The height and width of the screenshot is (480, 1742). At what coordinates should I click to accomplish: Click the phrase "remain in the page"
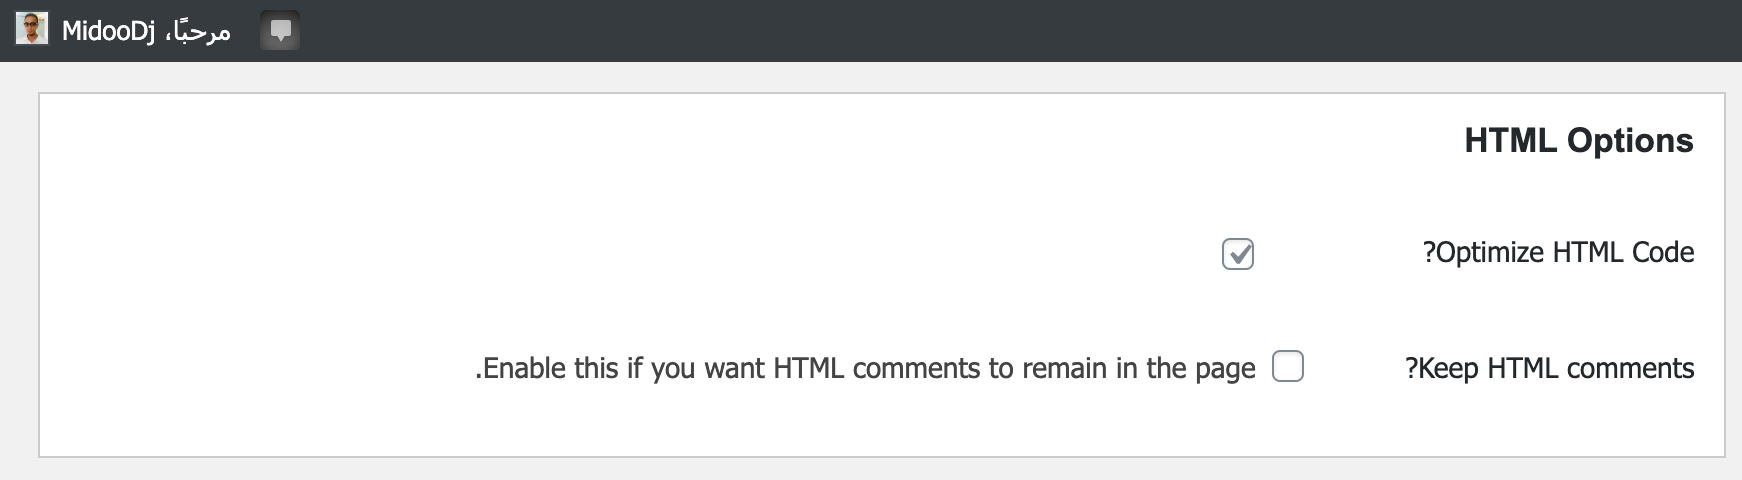1151,369
